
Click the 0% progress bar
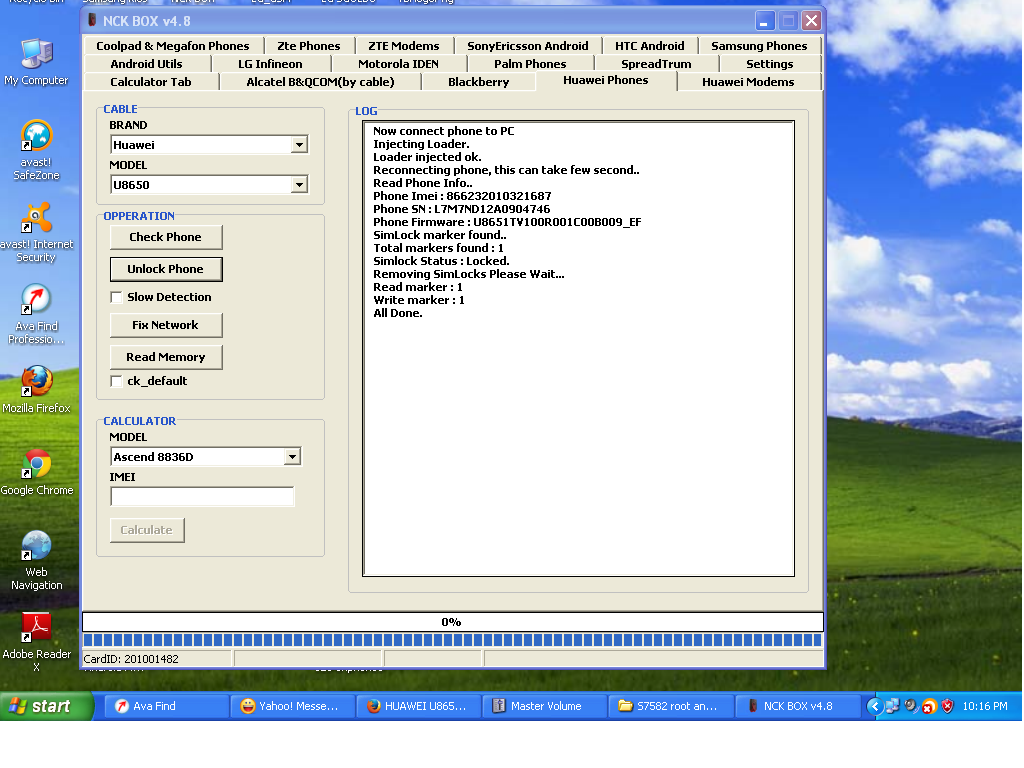pyautogui.click(x=452, y=622)
